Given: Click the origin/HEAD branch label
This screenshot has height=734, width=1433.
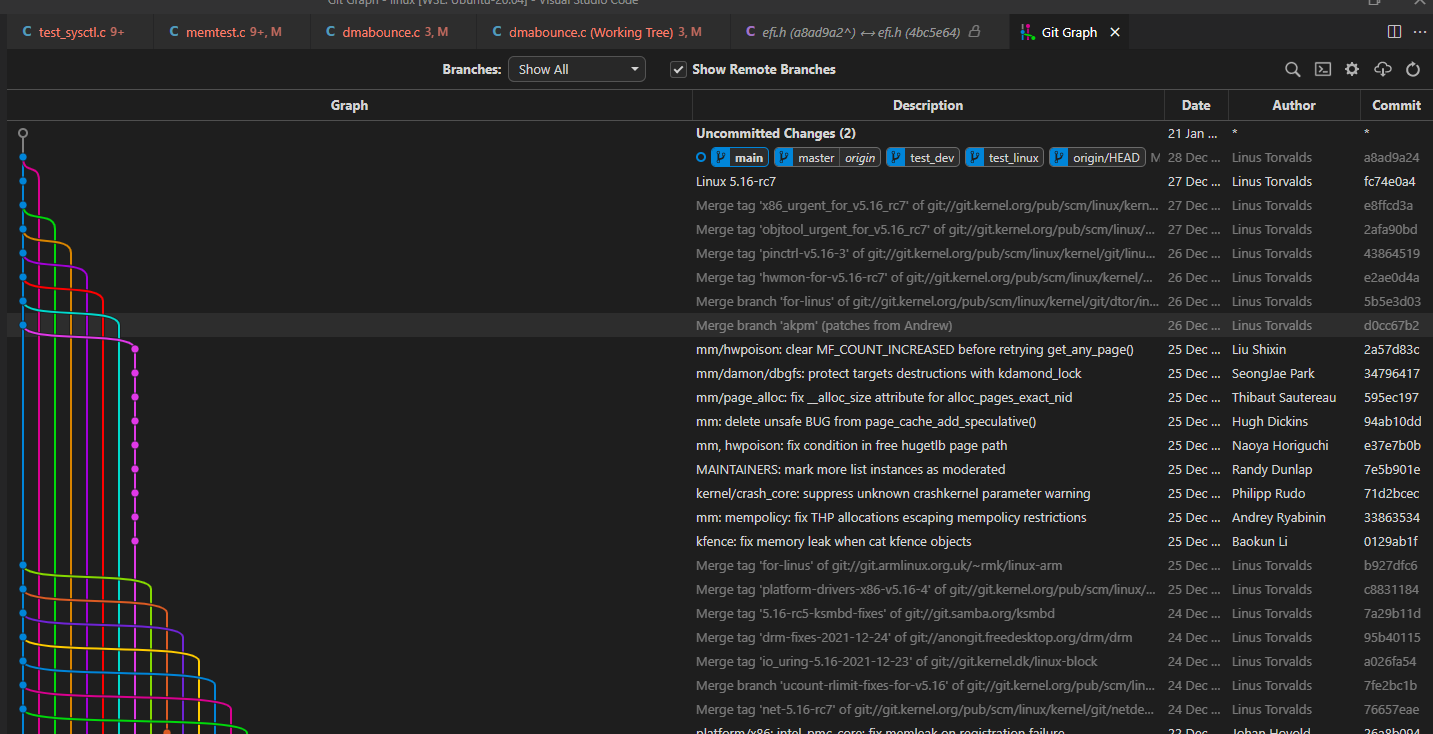Looking at the screenshot, I should point(1097,158).
